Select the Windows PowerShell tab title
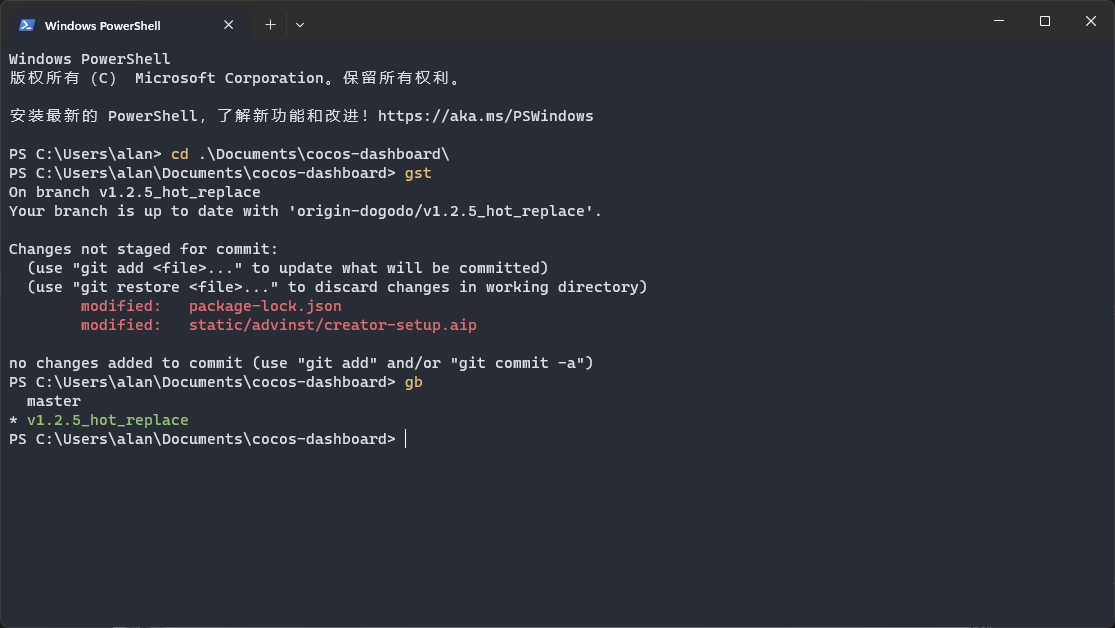1115x628 pixels. pos(102,26)
